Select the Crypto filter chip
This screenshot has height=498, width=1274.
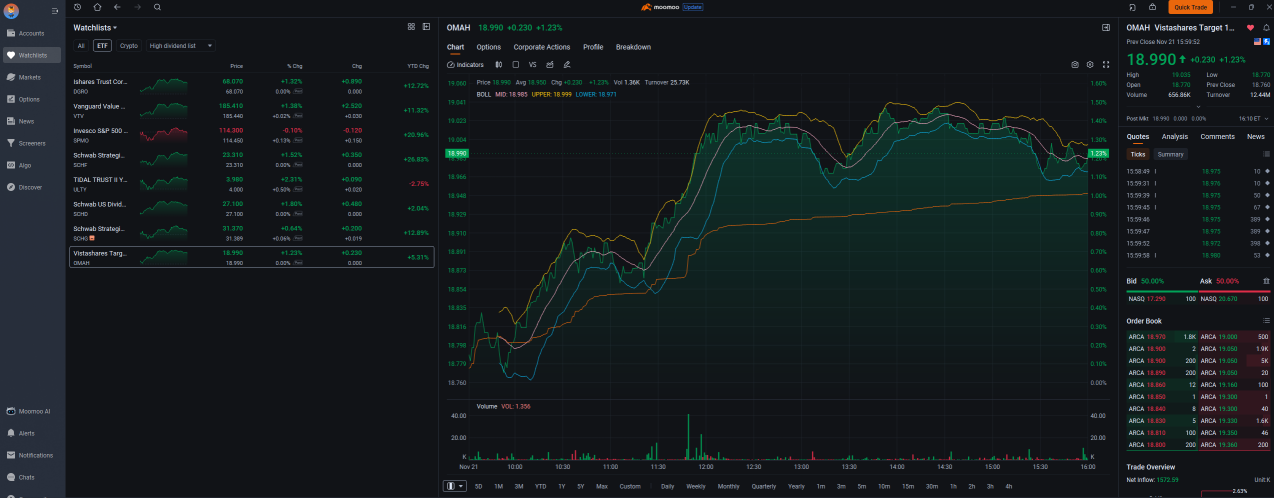(129, 46)
